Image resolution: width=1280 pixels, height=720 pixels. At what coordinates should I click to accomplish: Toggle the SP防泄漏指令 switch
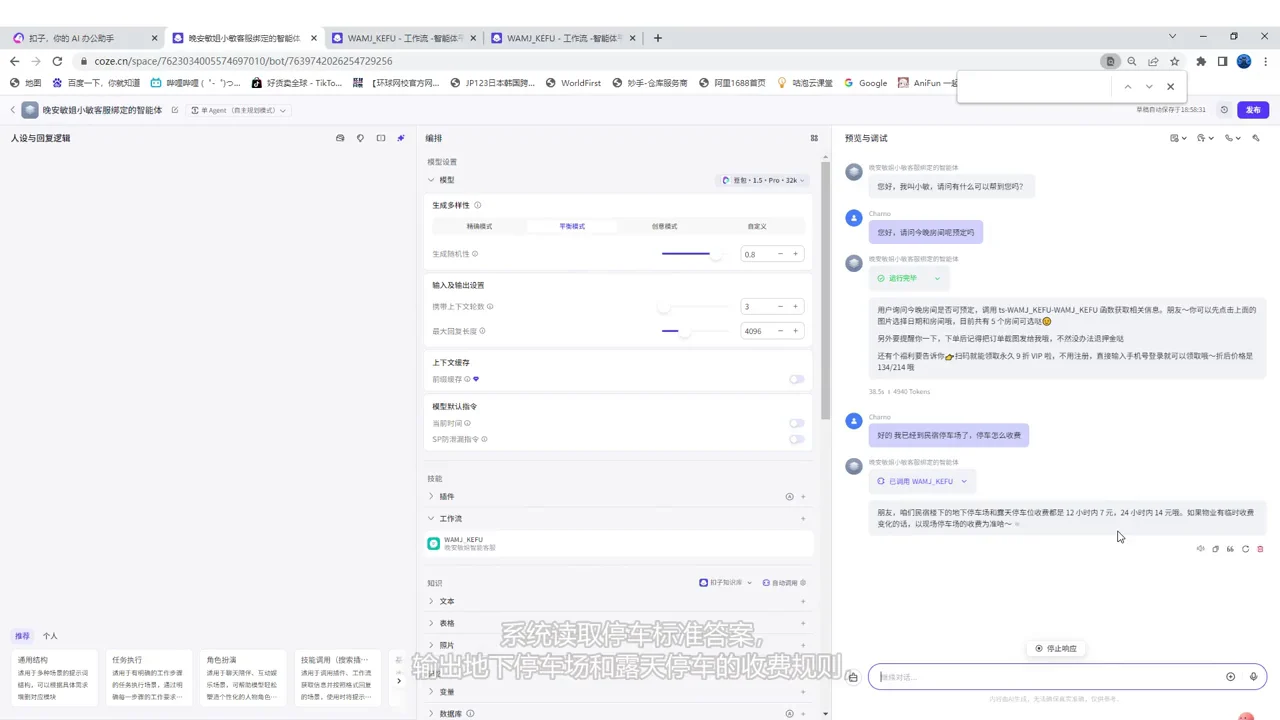[x=796, y=439]
